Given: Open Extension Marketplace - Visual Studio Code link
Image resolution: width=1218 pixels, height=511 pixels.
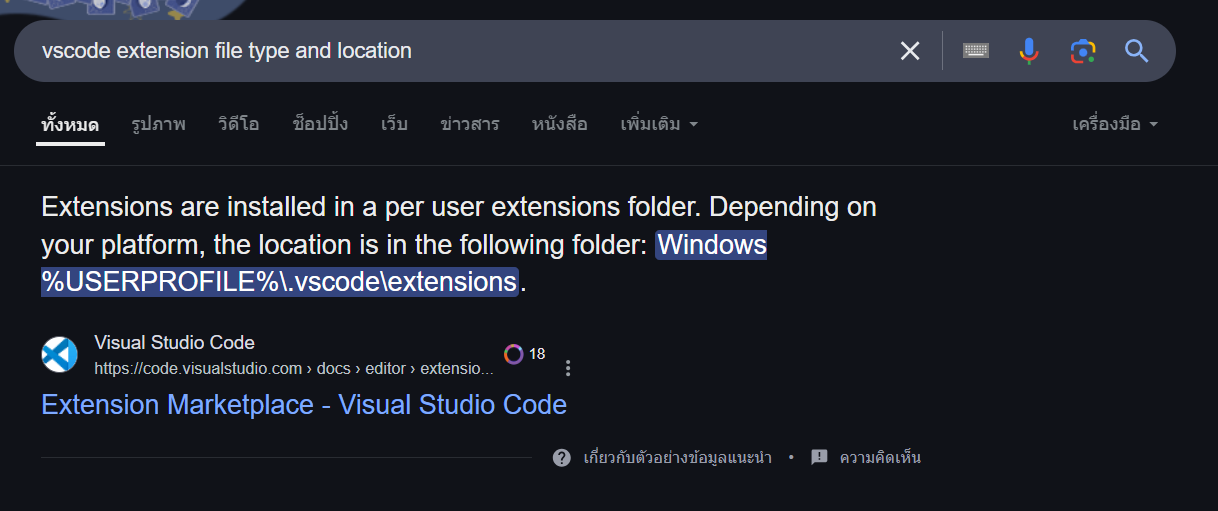Looking at the screenshot, I should coord(304,405).
